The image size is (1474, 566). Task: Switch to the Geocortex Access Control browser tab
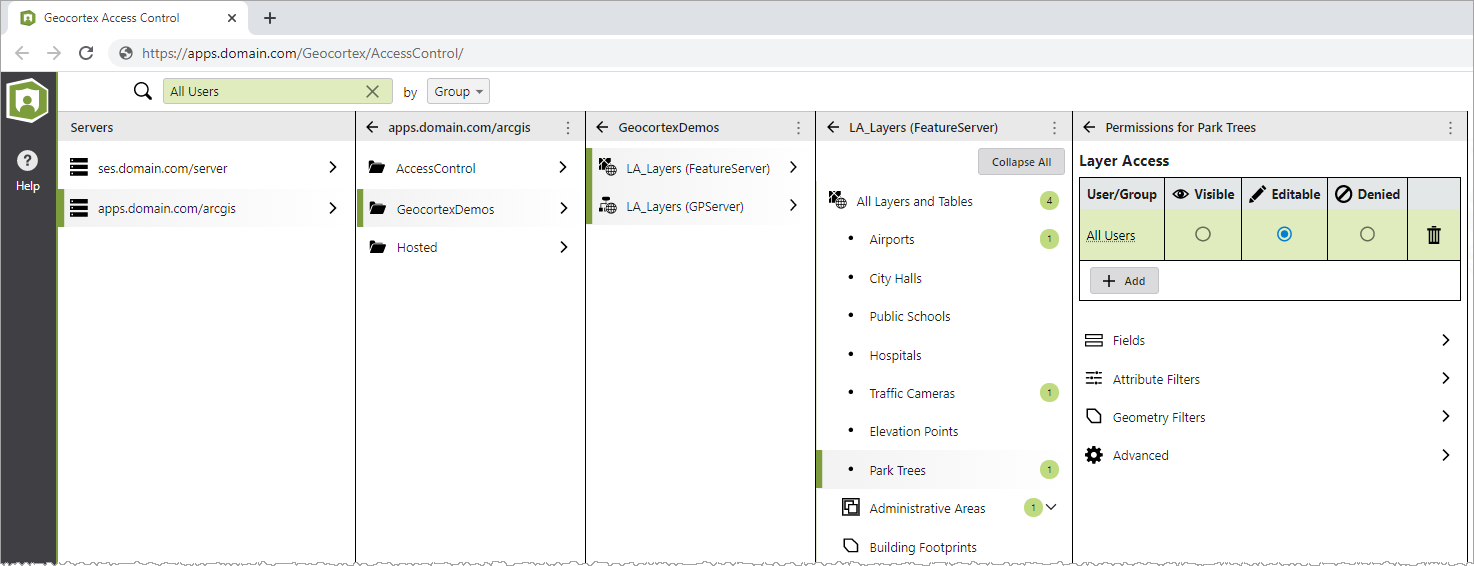click(x=128, y=18)
